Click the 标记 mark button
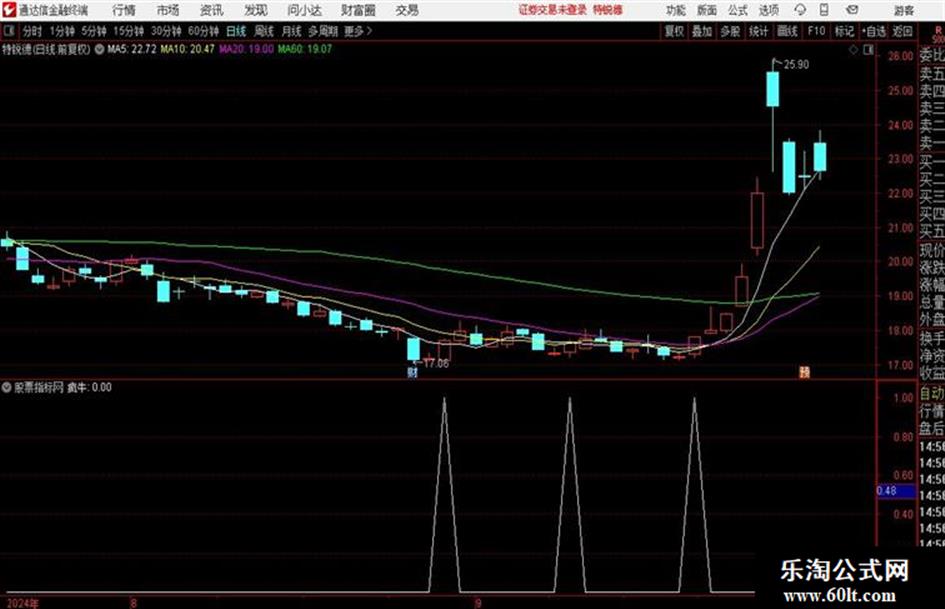Screen dimensions: 945x609 click(844, 31)
